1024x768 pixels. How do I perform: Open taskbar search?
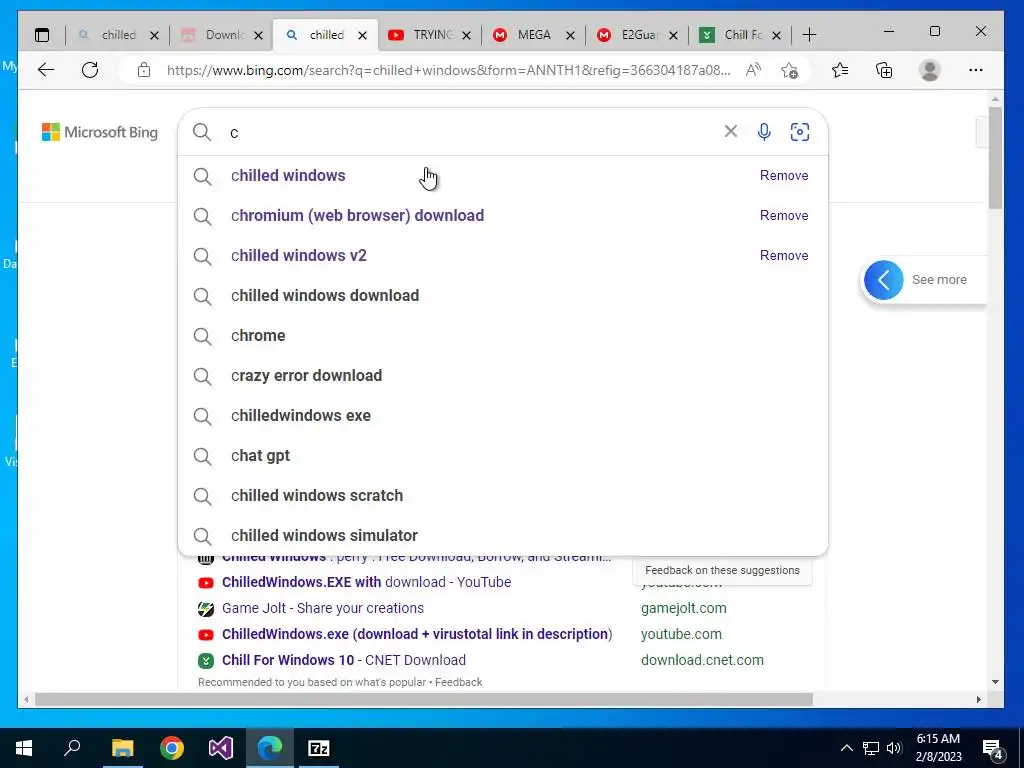coord(72,748)
